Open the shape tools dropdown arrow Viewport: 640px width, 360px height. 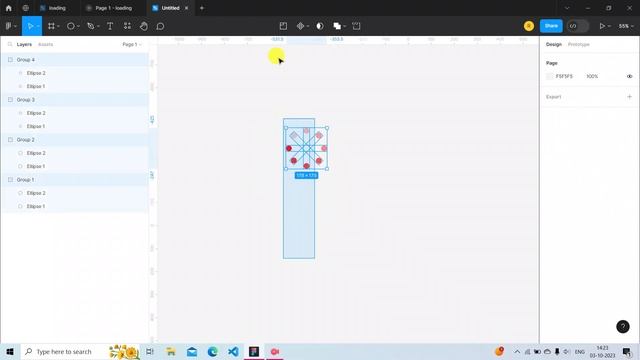point(78,26)
